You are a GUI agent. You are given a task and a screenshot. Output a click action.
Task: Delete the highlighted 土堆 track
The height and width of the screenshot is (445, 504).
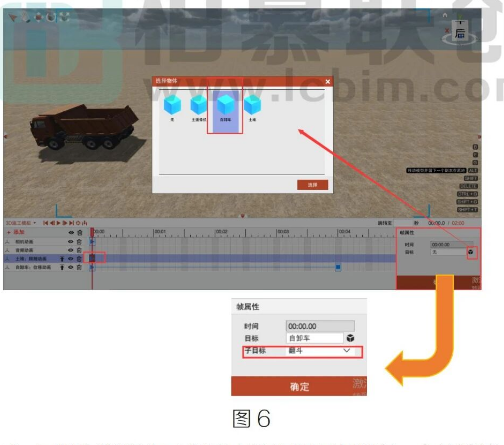pos(79,259)
